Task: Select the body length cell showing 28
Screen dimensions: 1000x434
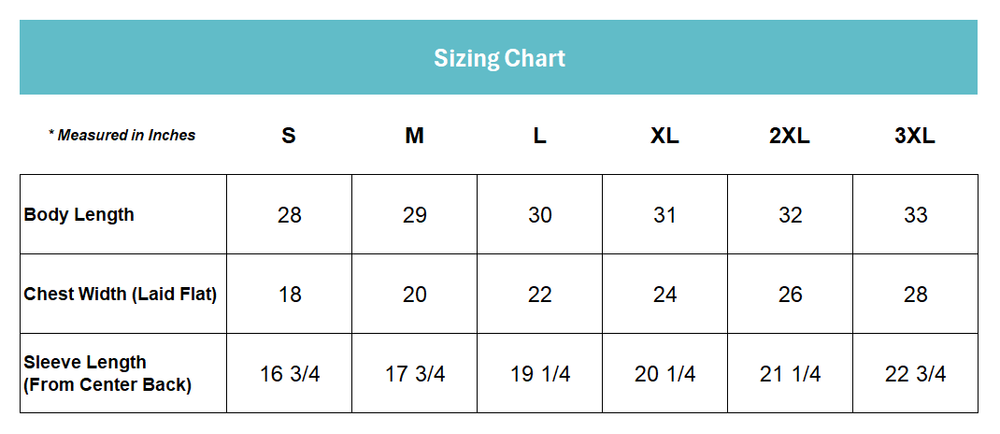Action: (289, 215)
